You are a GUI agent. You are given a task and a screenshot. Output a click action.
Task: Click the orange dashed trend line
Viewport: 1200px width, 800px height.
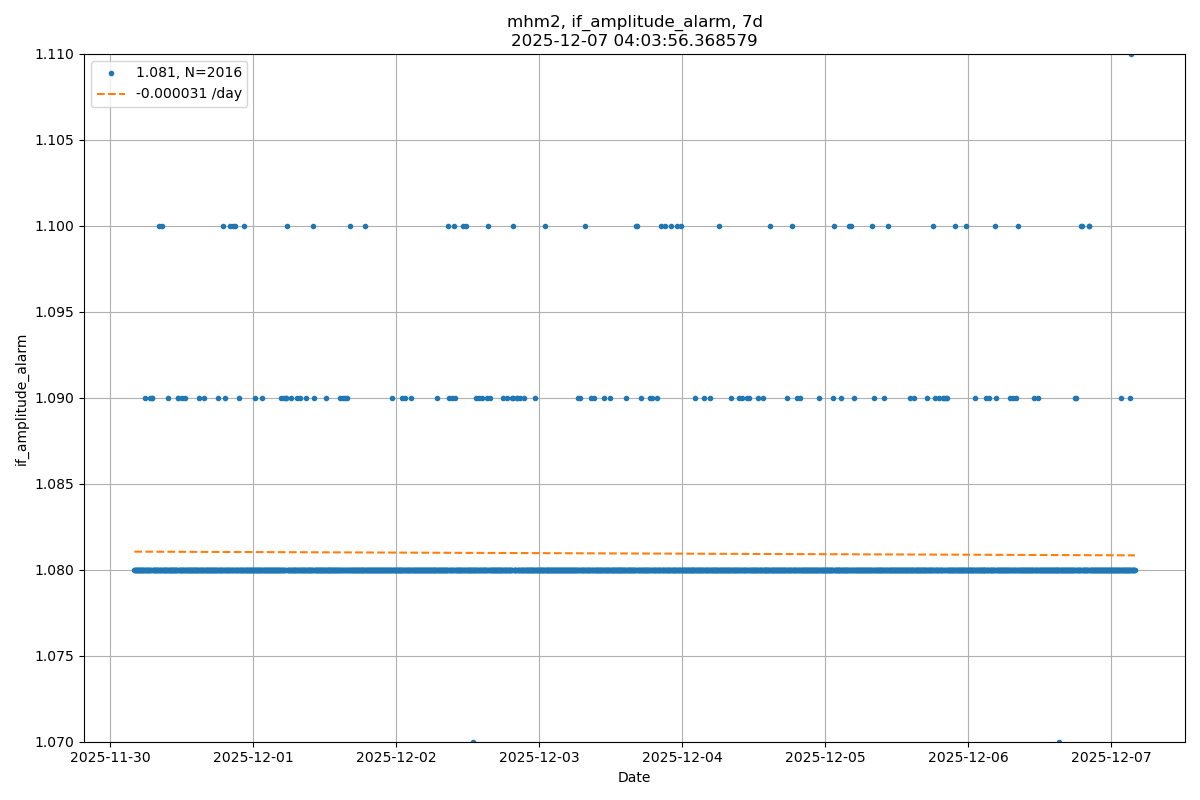[634, 553]
